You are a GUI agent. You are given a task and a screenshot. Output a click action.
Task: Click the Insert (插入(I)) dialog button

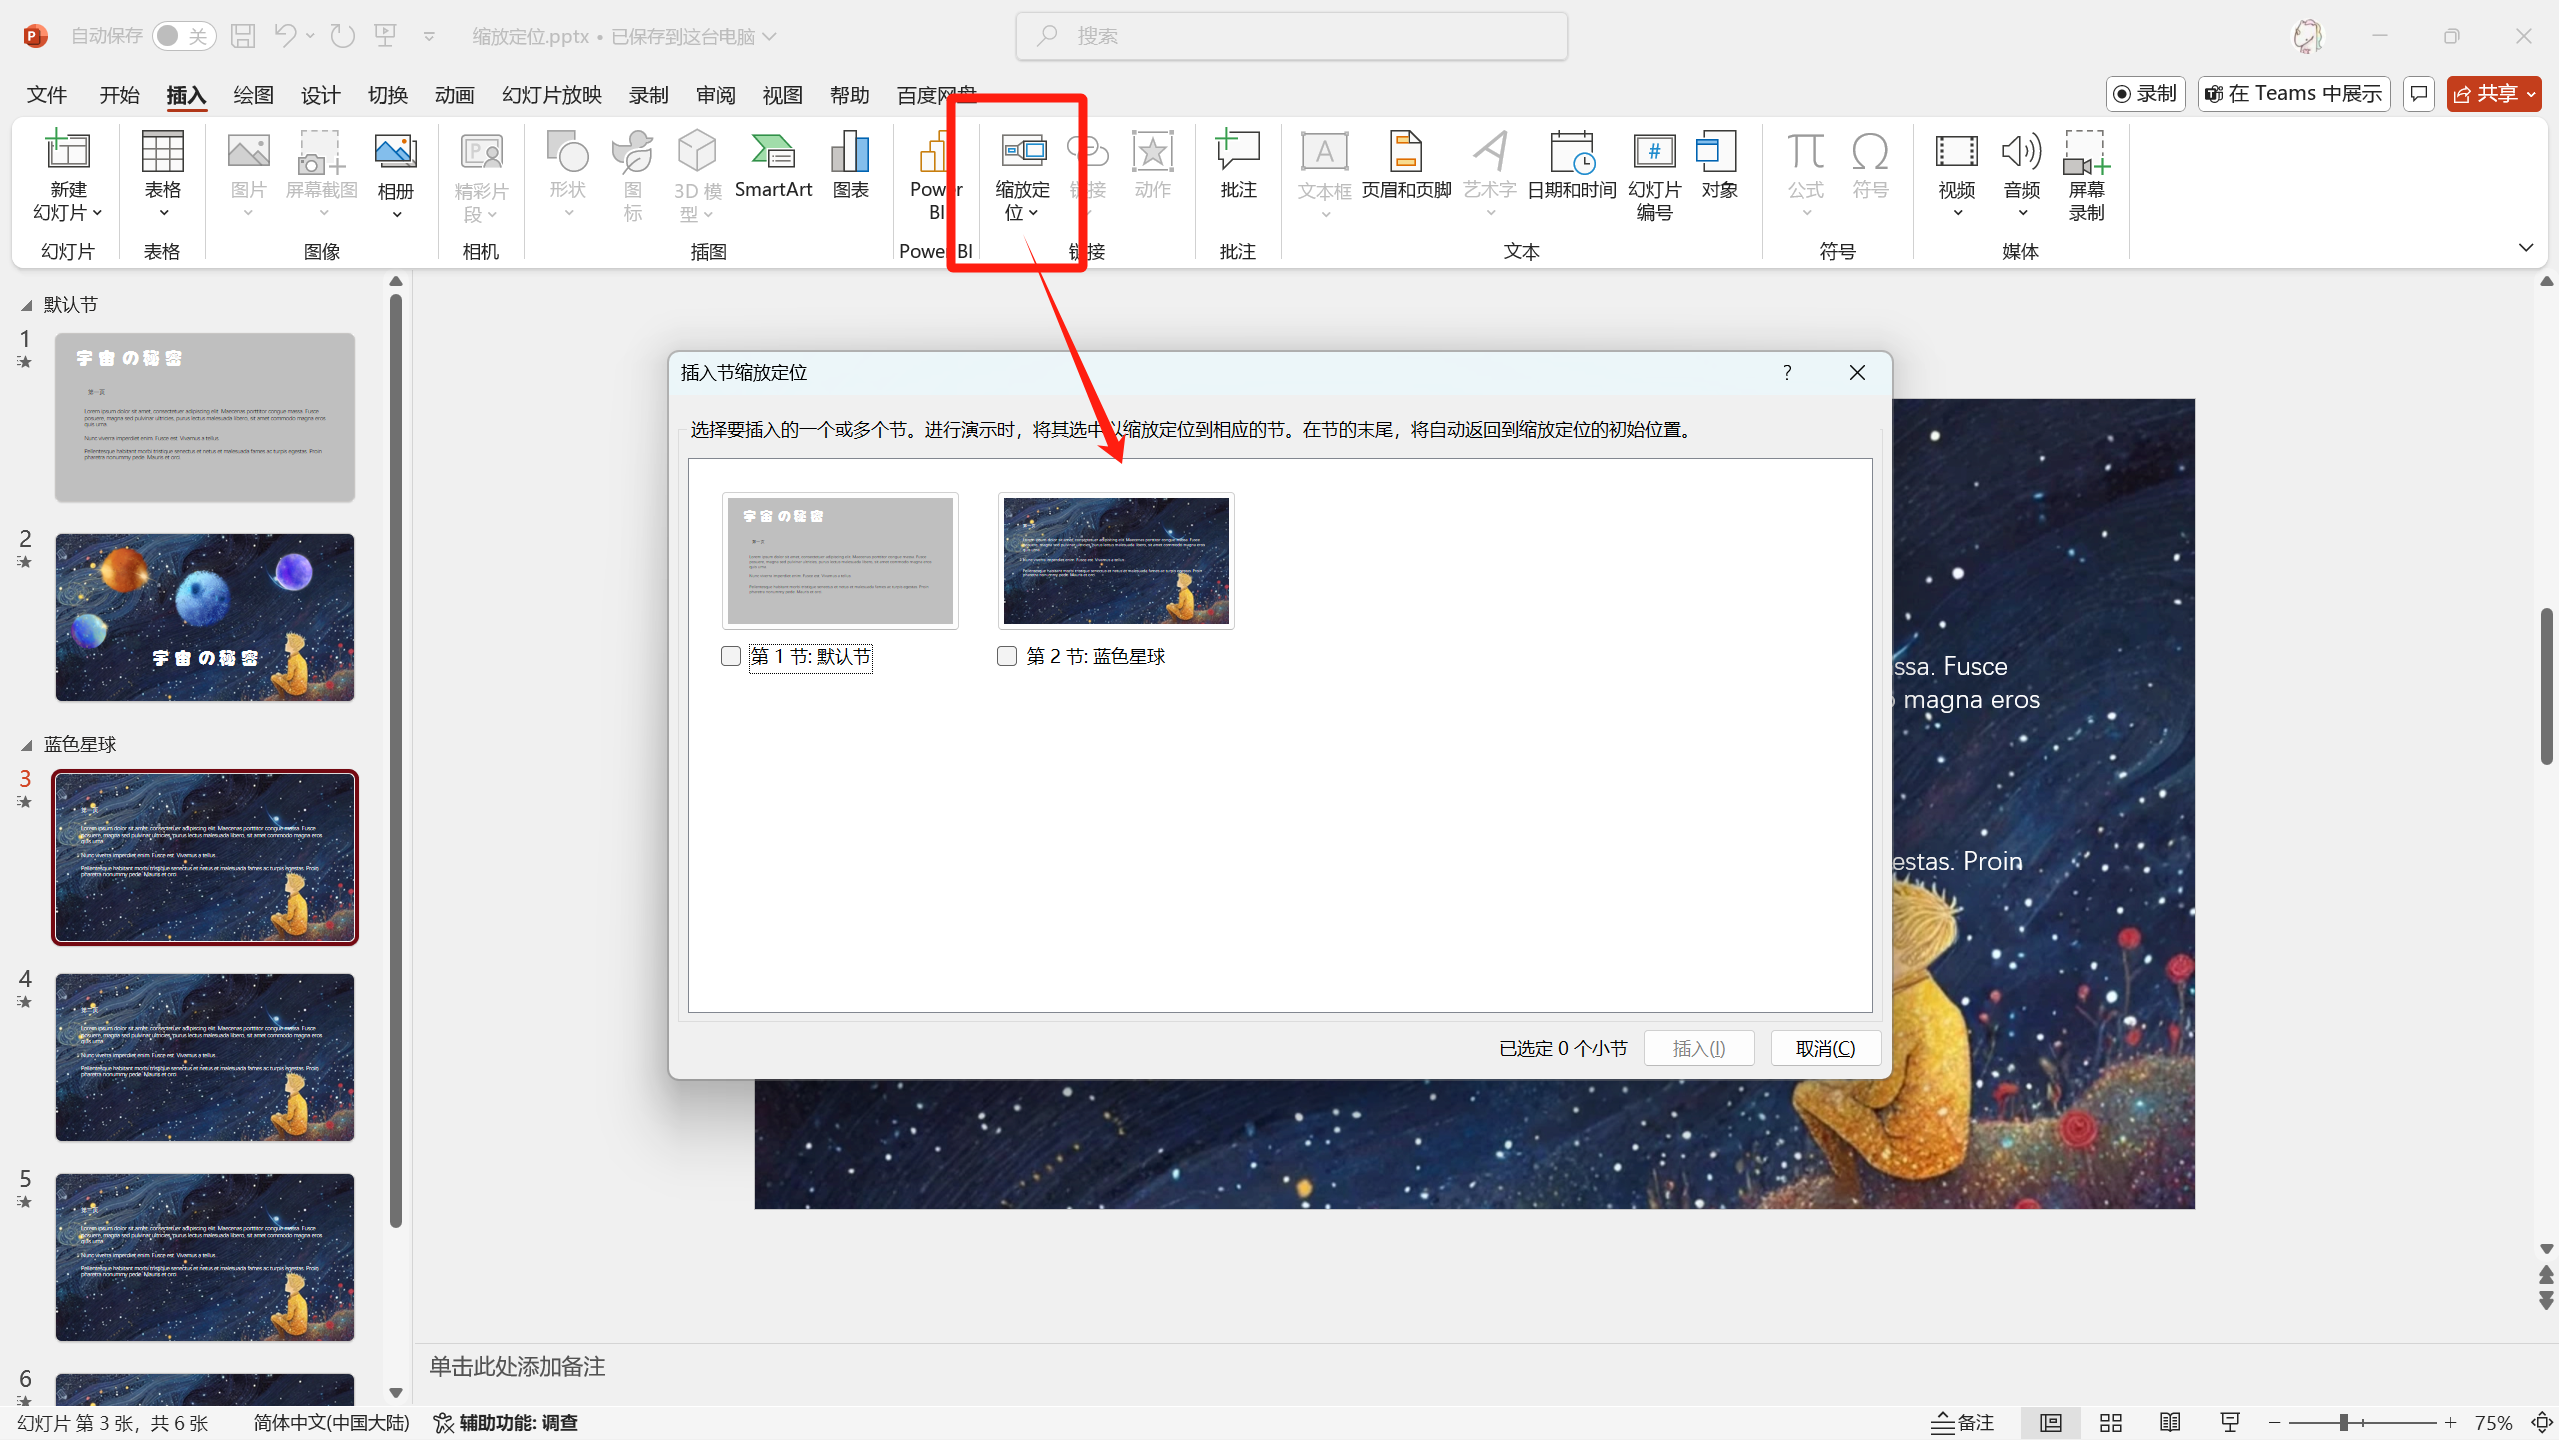1699,1048
